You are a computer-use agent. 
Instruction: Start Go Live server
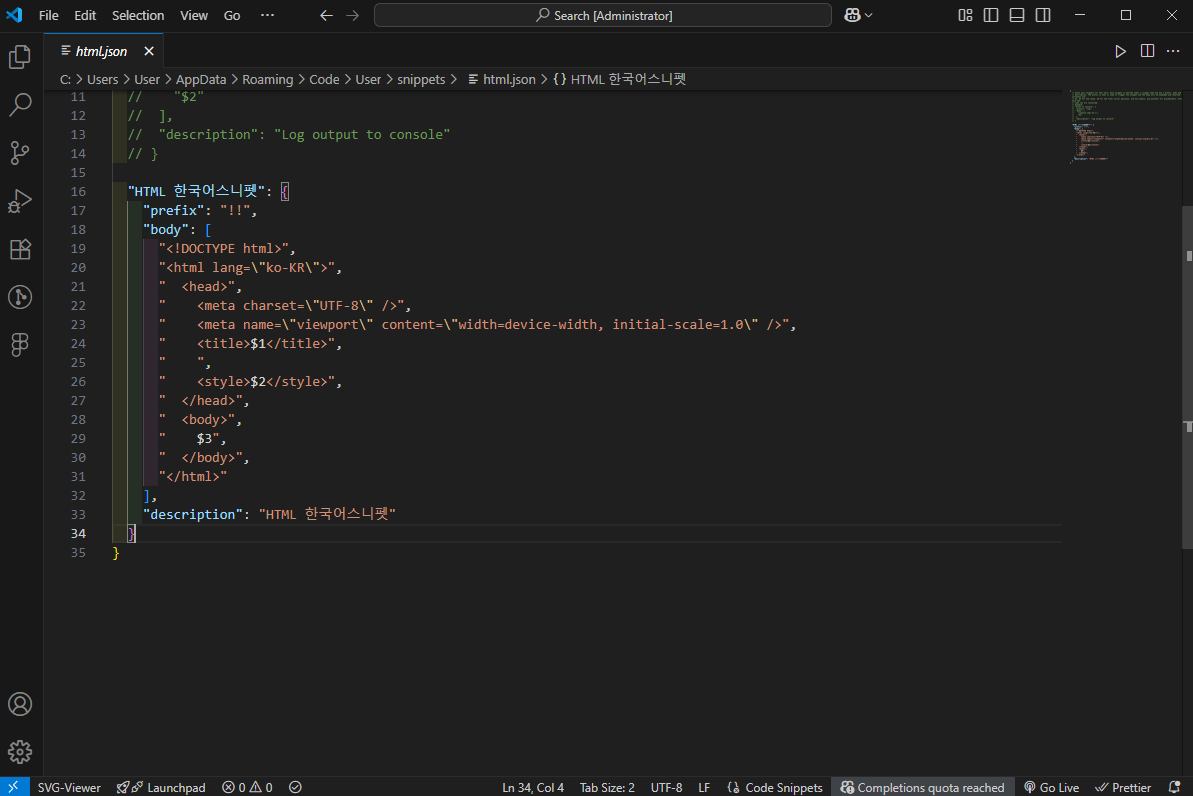coord(1051,787)
